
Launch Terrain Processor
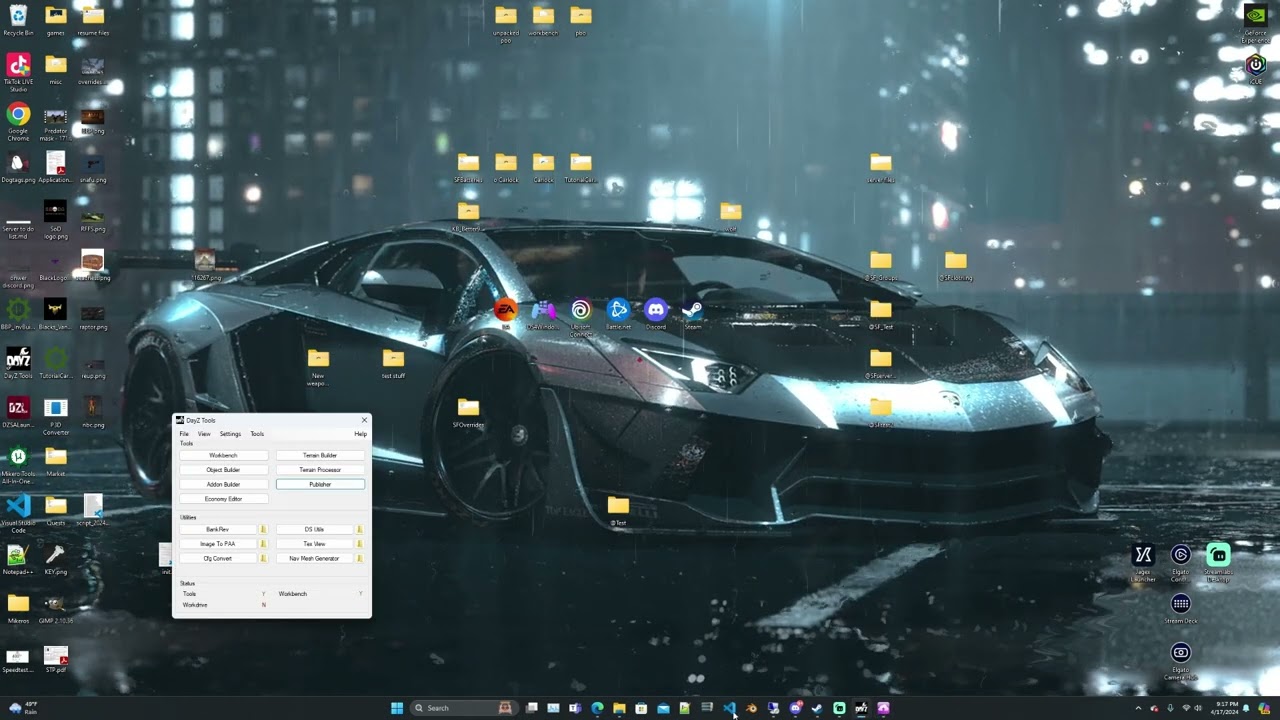pos(320,470)
